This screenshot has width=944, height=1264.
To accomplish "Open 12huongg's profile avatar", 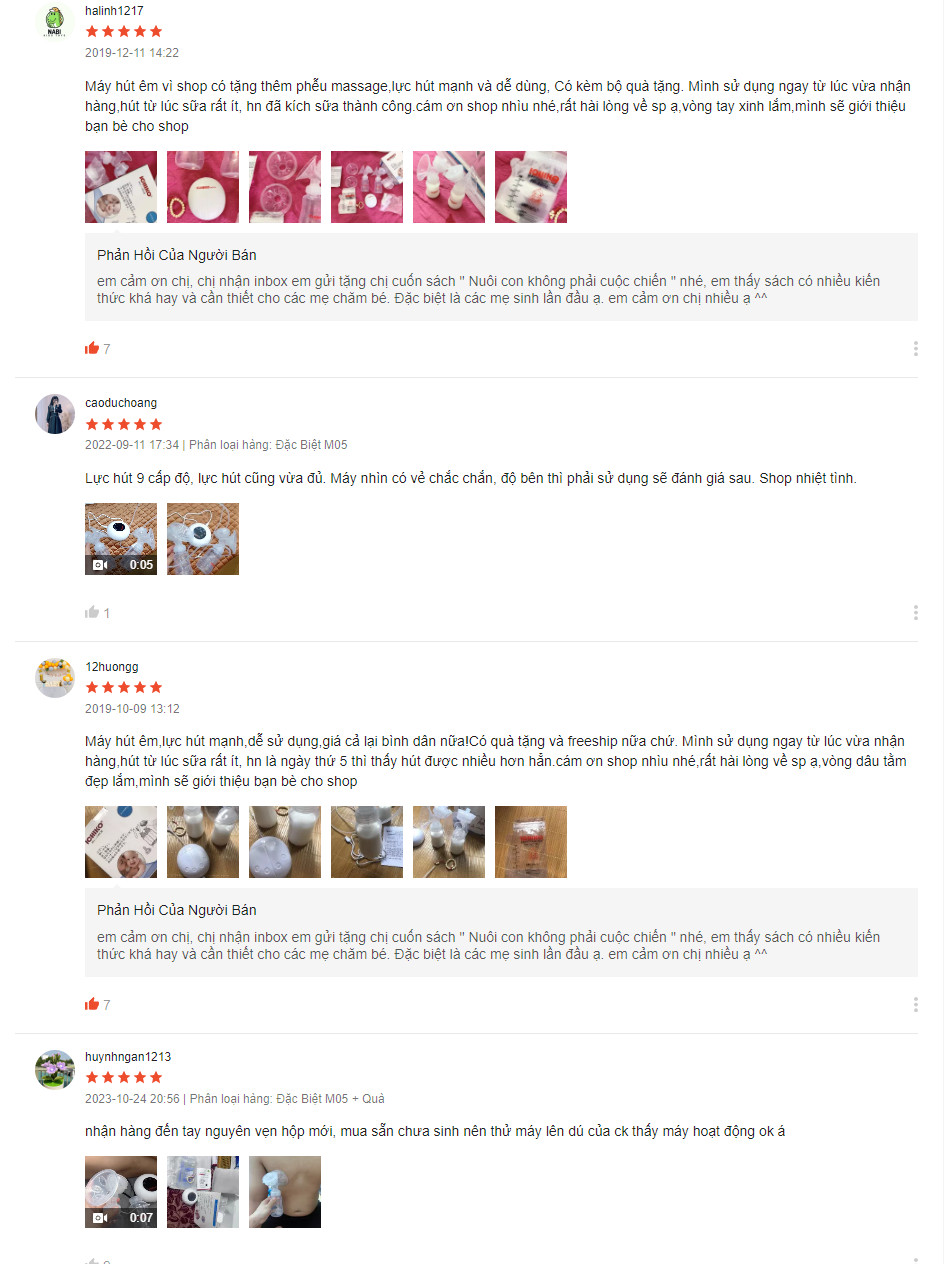I will [55, 678].
